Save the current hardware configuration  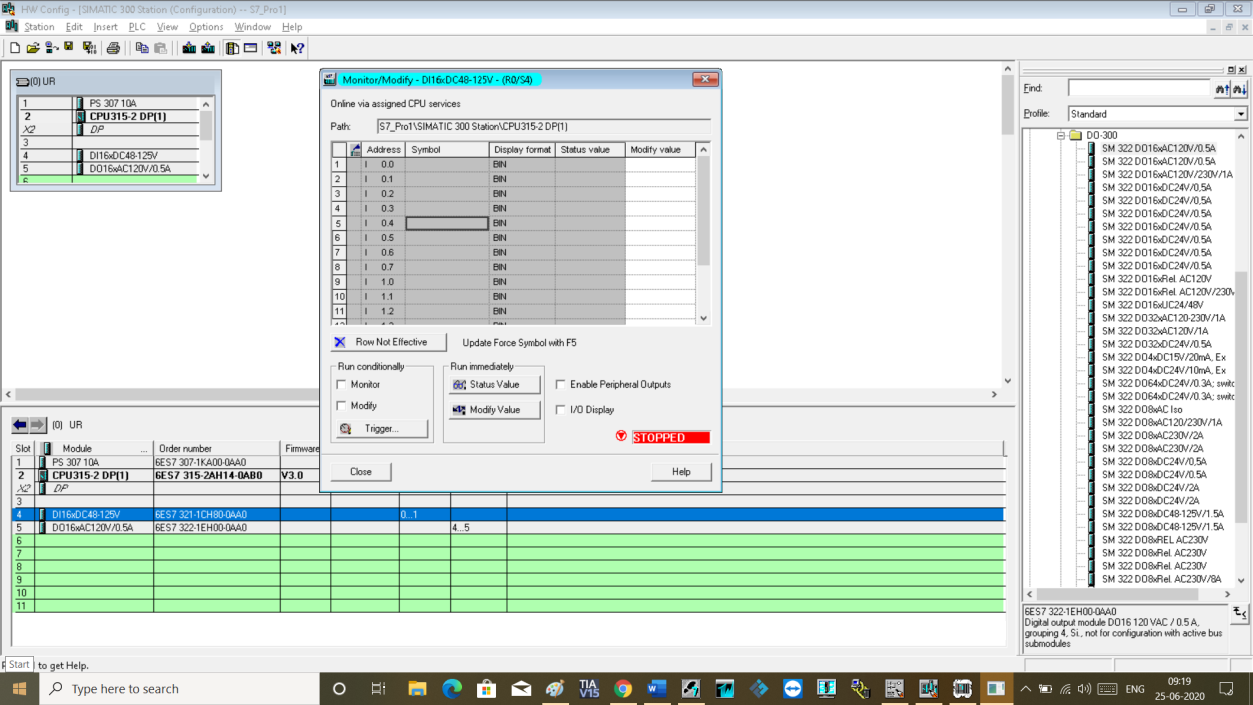click(69, 47)
